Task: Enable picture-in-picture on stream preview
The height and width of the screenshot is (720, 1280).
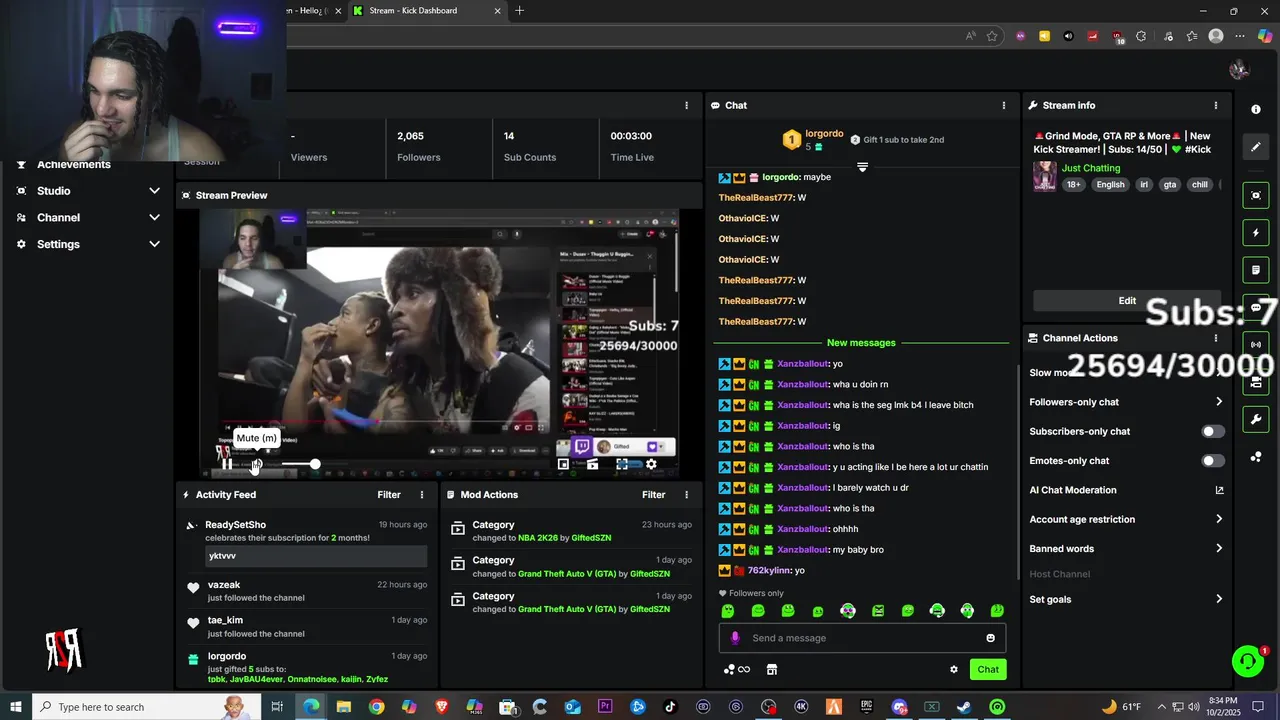Action: coord(563,464)
